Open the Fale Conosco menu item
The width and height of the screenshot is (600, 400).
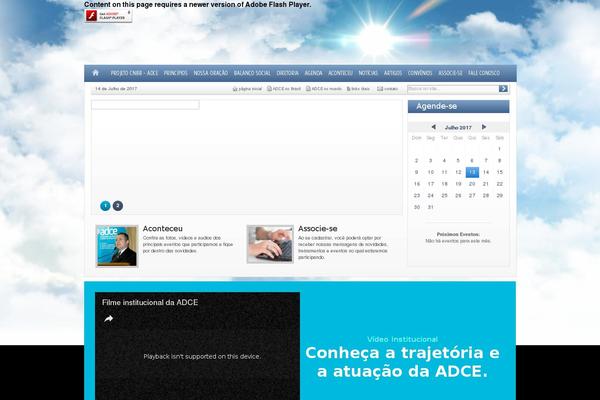coord(484,73)
